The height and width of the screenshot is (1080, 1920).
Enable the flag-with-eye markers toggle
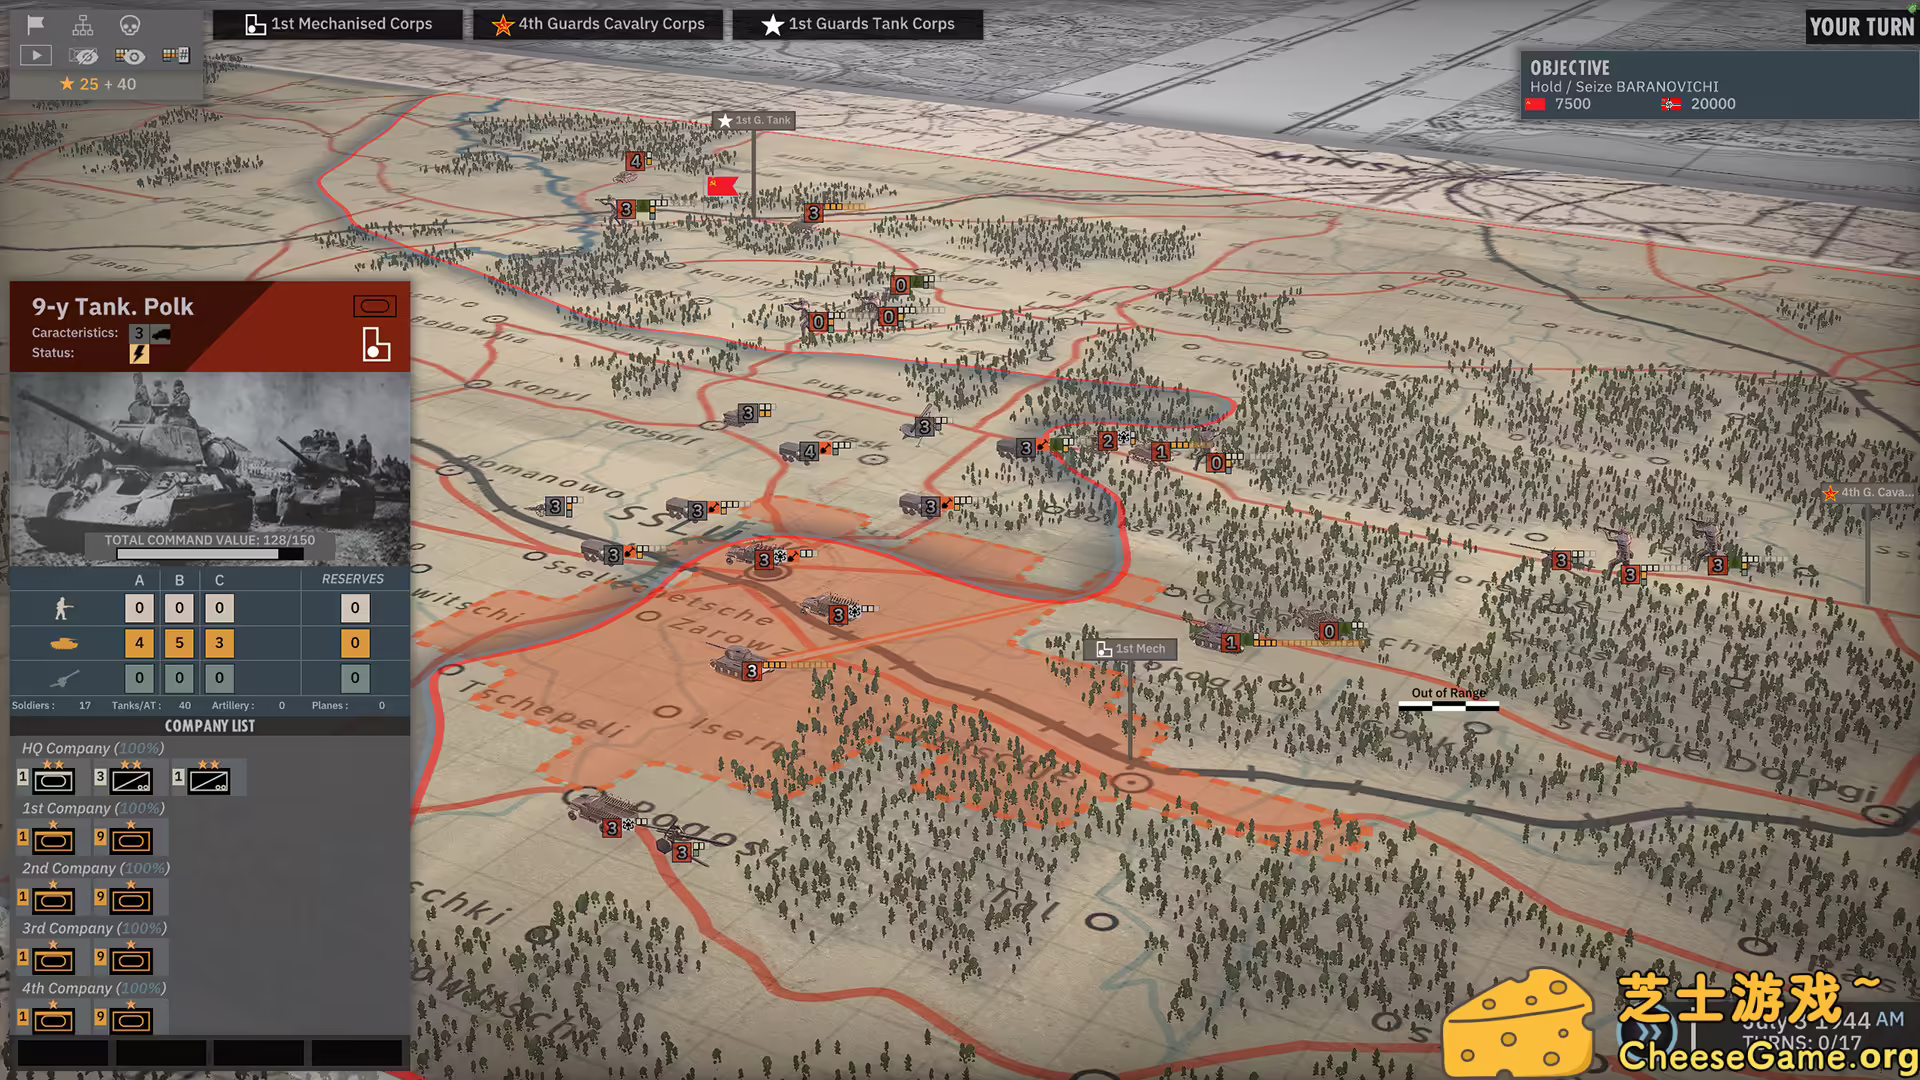pyautogui.click(x=131, y=55)
